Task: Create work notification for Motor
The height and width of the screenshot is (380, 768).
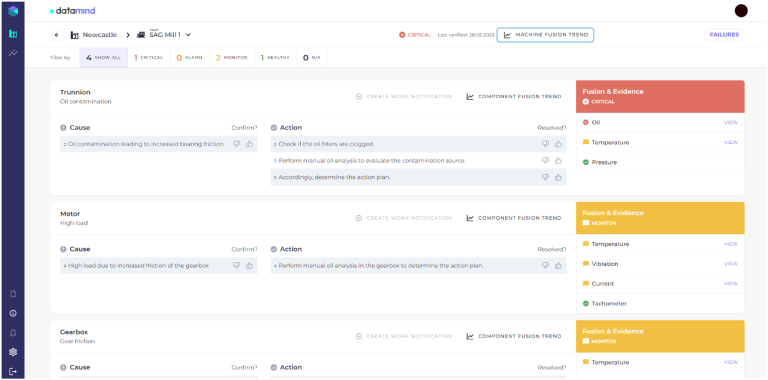Action: tap(404, 218)
